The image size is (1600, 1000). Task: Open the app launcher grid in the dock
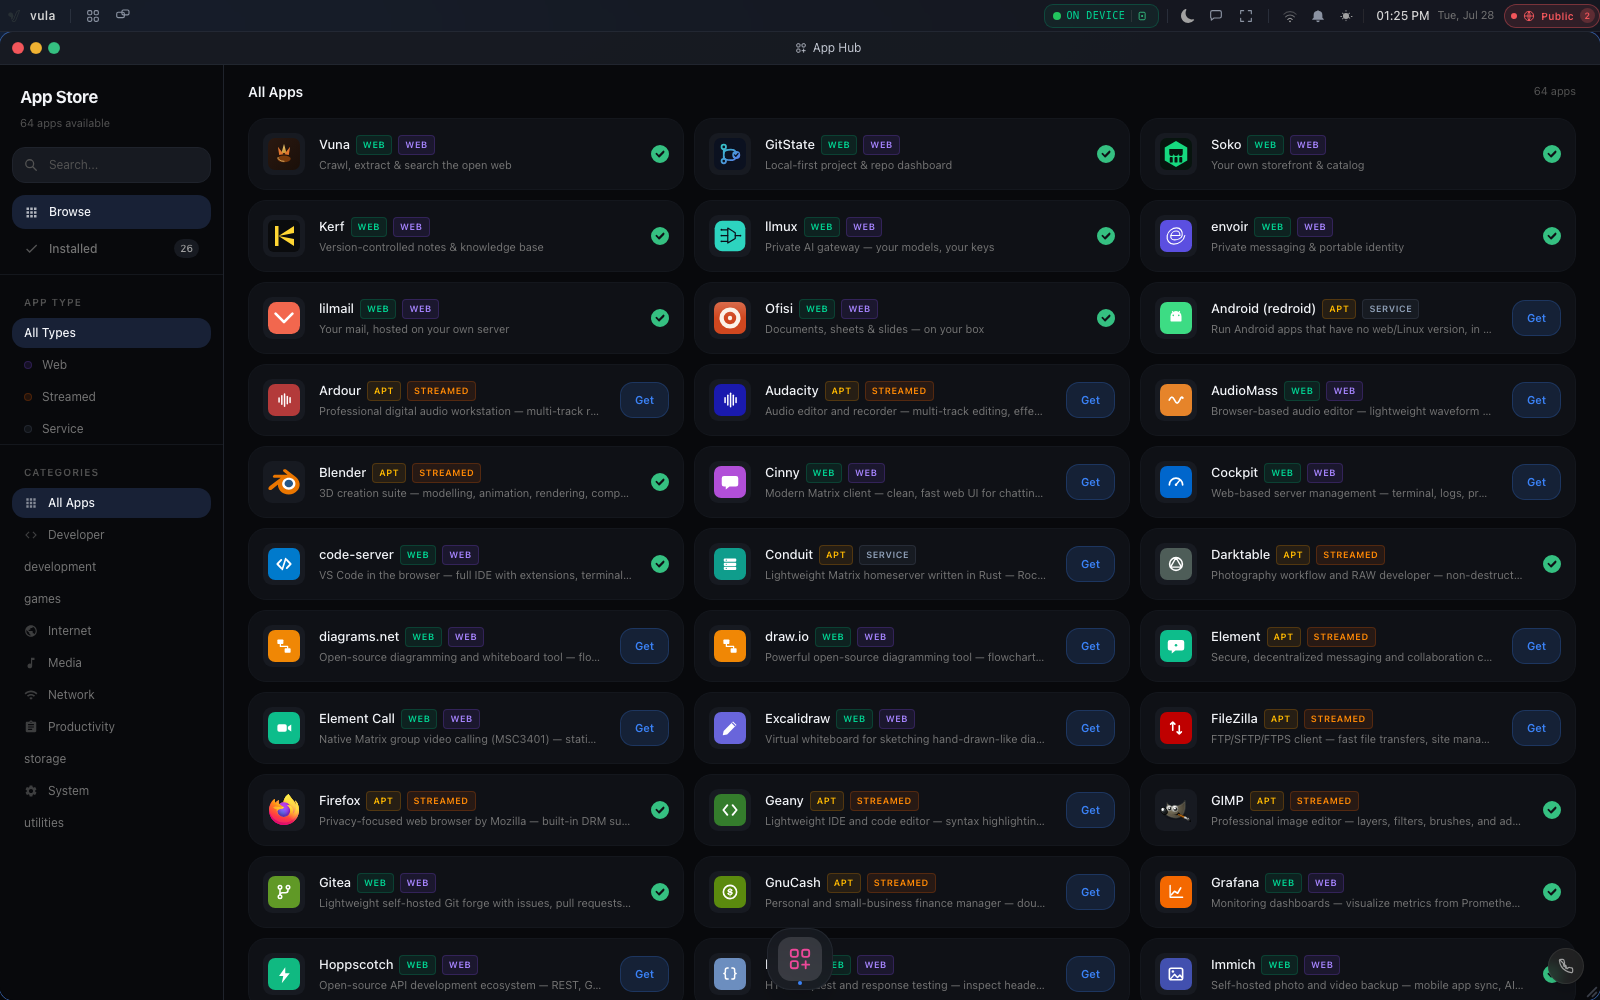pos(800,958)
